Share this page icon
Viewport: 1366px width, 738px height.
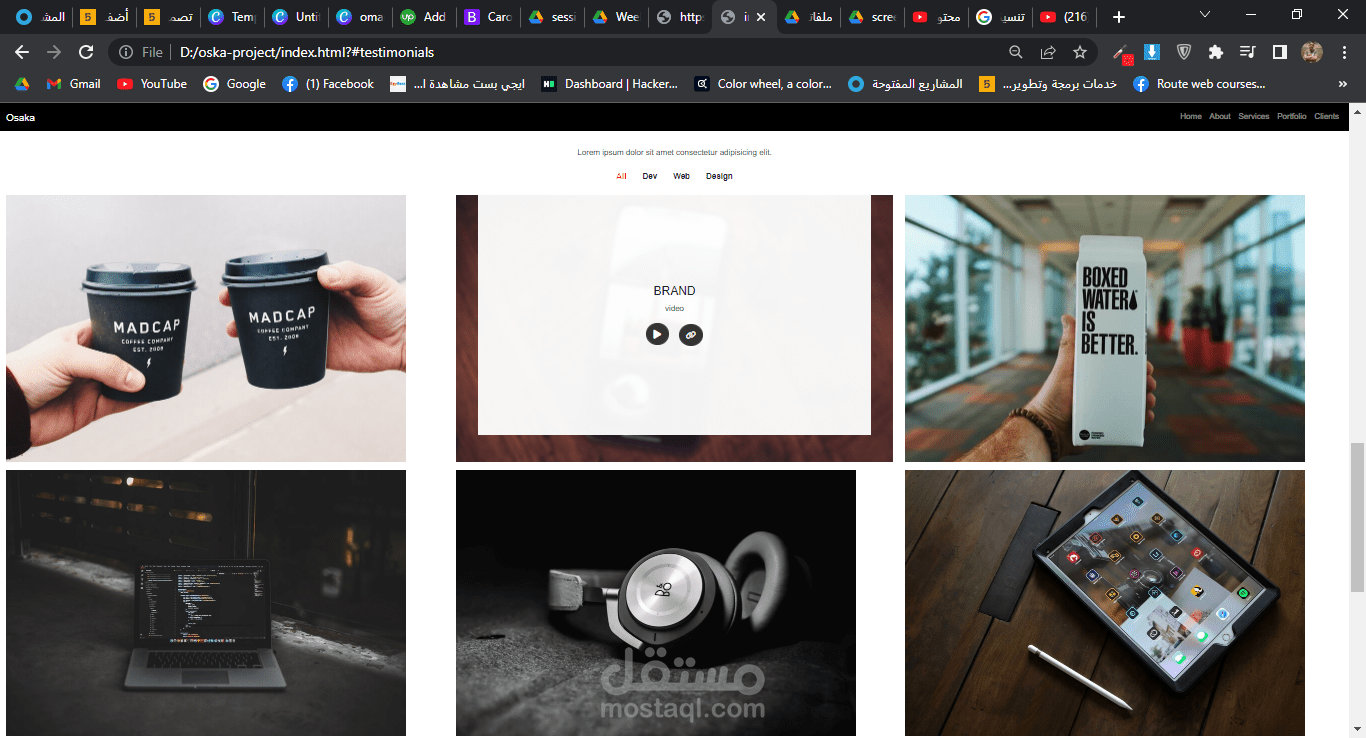click(1048, 52)
